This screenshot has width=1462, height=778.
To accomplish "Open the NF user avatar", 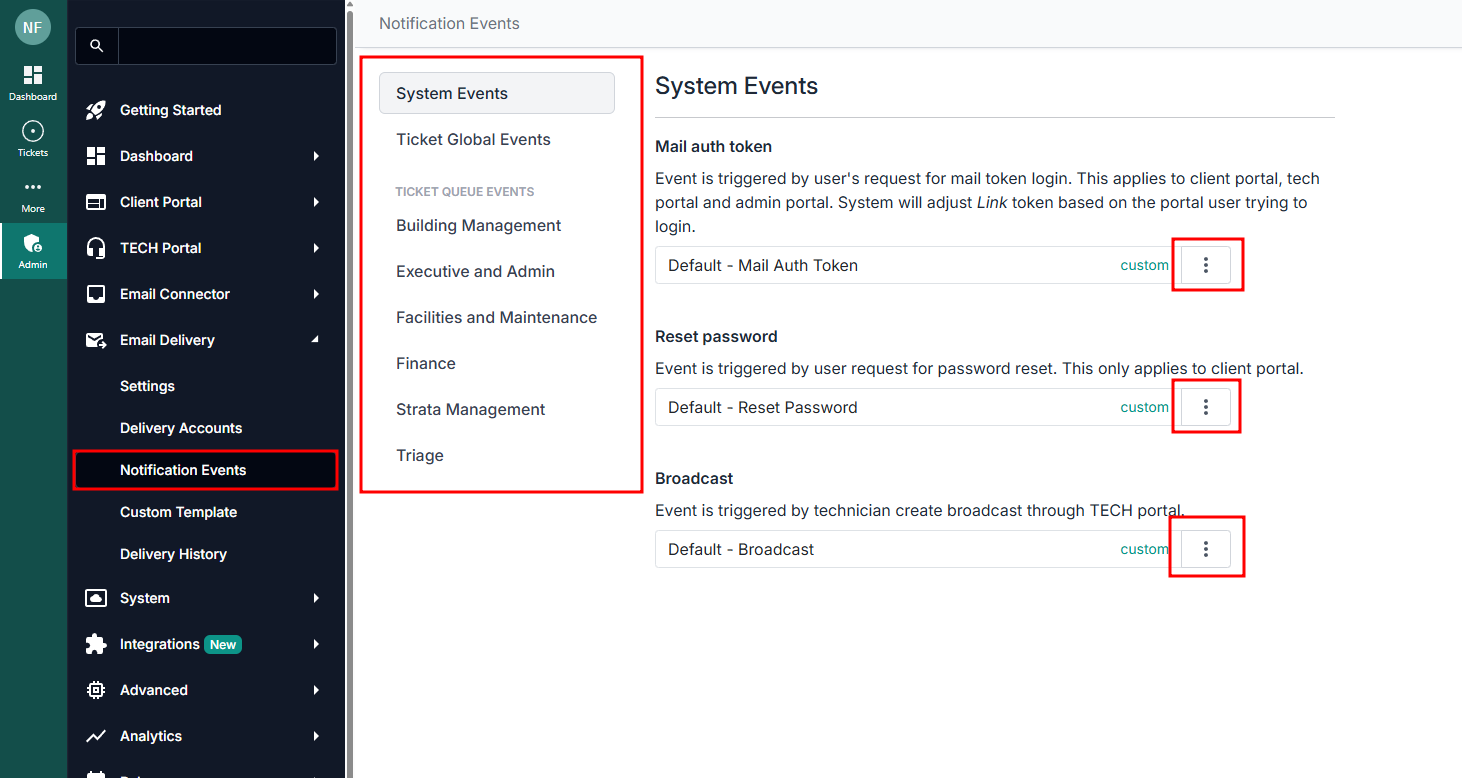I will 32,27.
